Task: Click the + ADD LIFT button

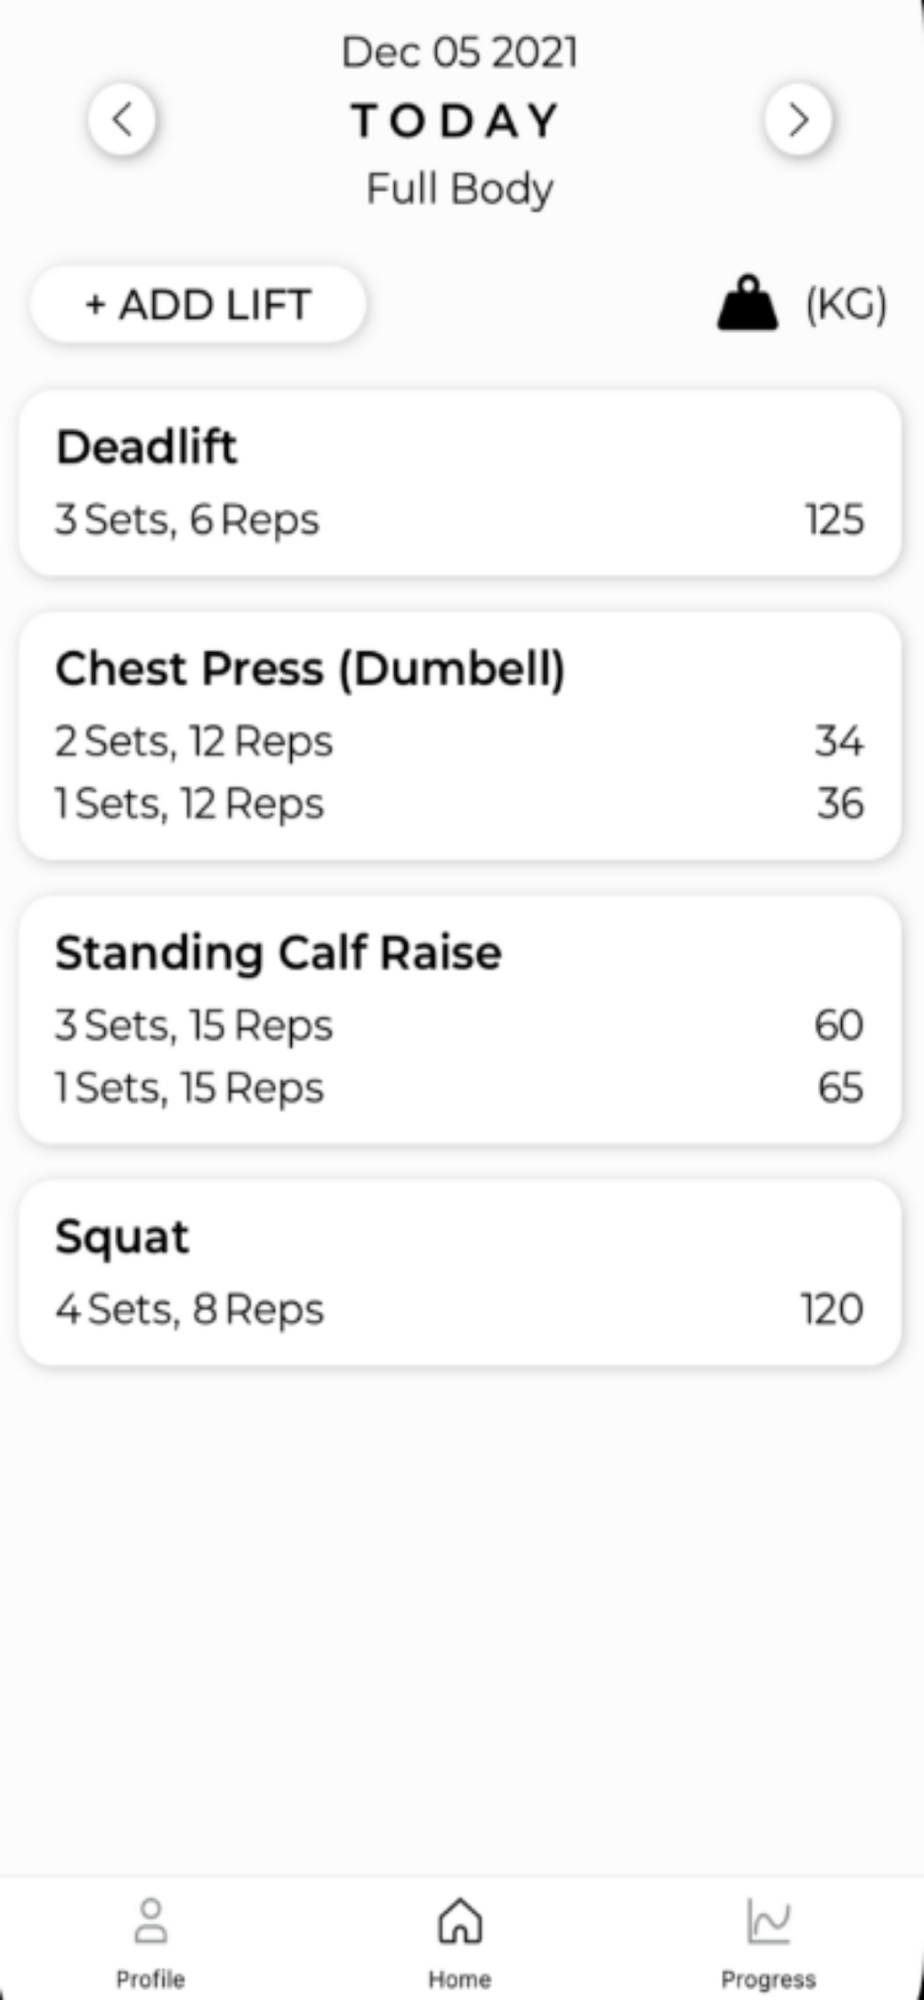Action: click(x=198, y=305)
